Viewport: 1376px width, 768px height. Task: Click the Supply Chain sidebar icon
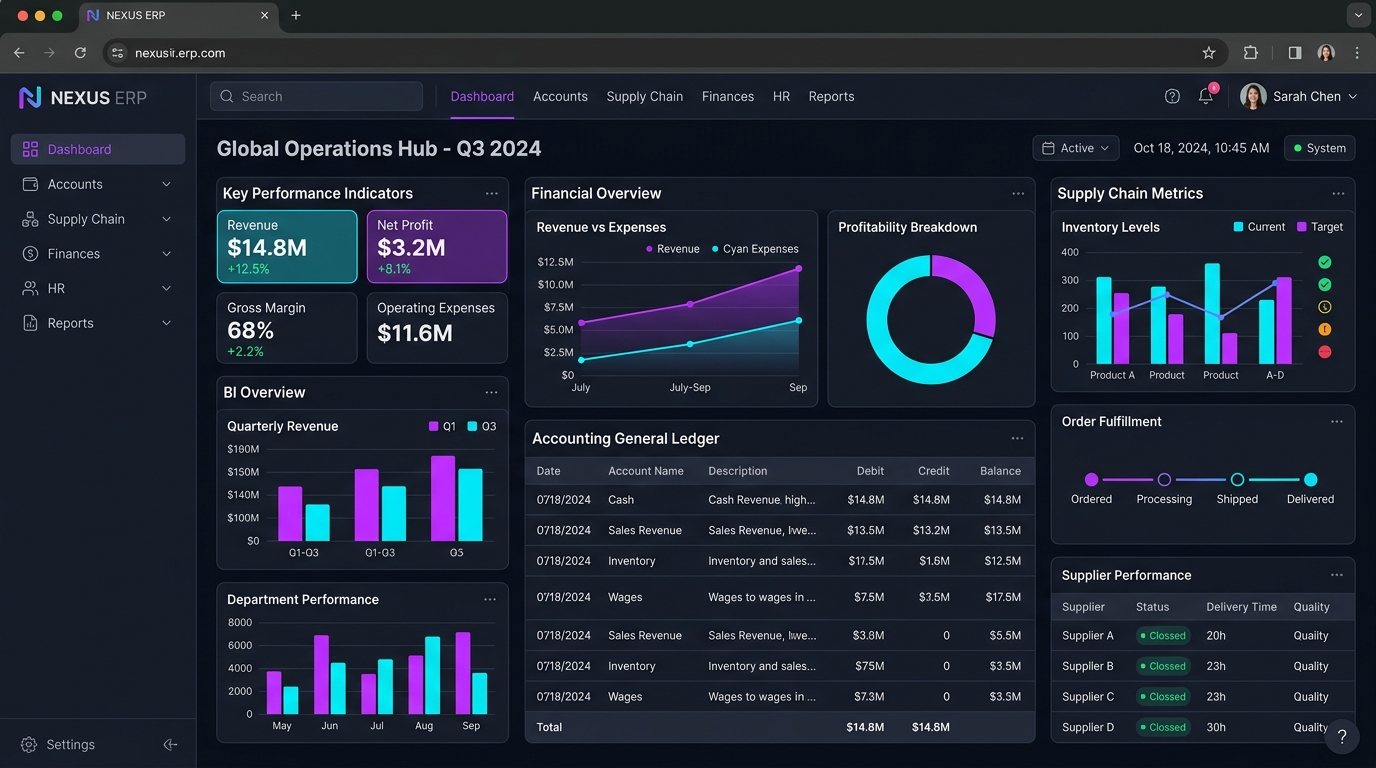click(x=30, y=219)
